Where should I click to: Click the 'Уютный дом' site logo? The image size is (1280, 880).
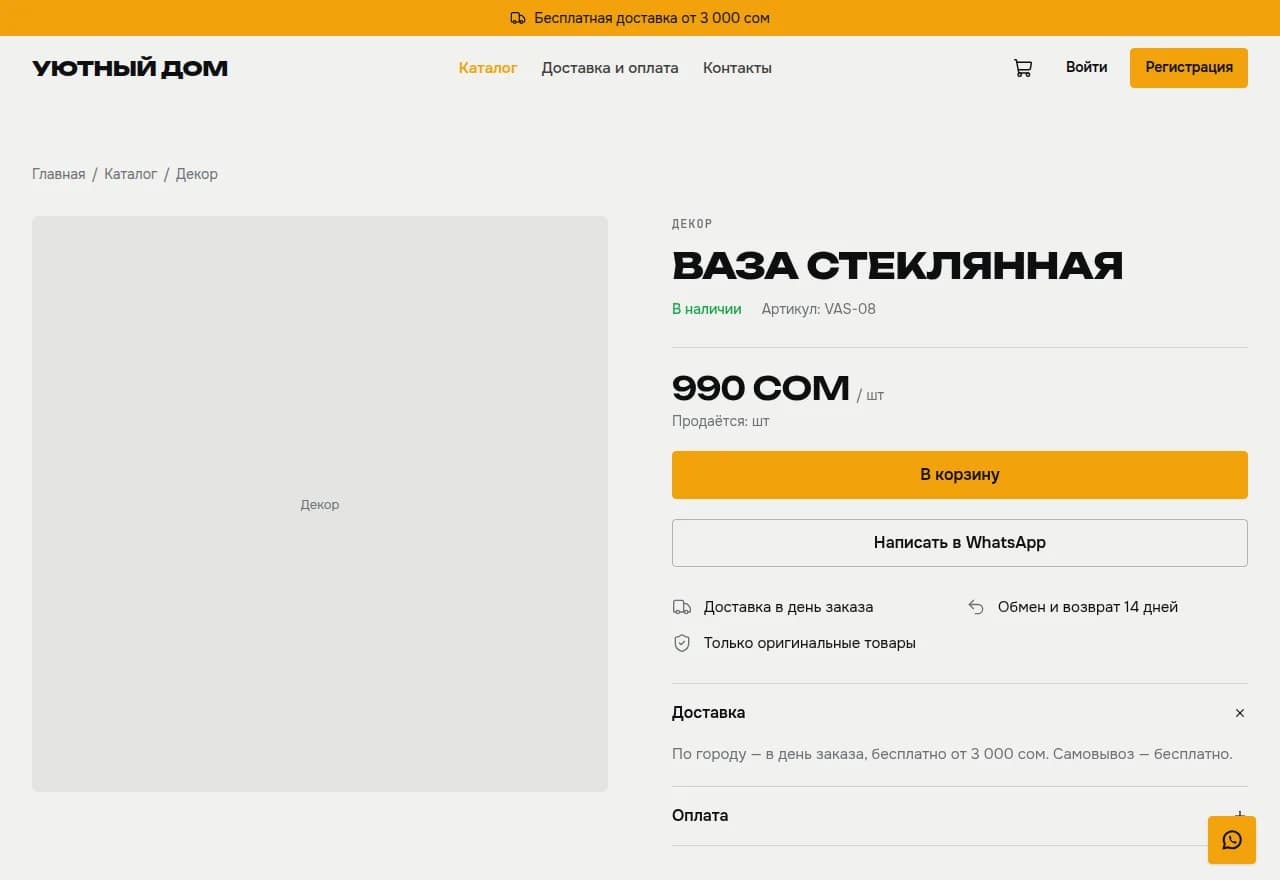pyautogui.click(x=130, y=68)
